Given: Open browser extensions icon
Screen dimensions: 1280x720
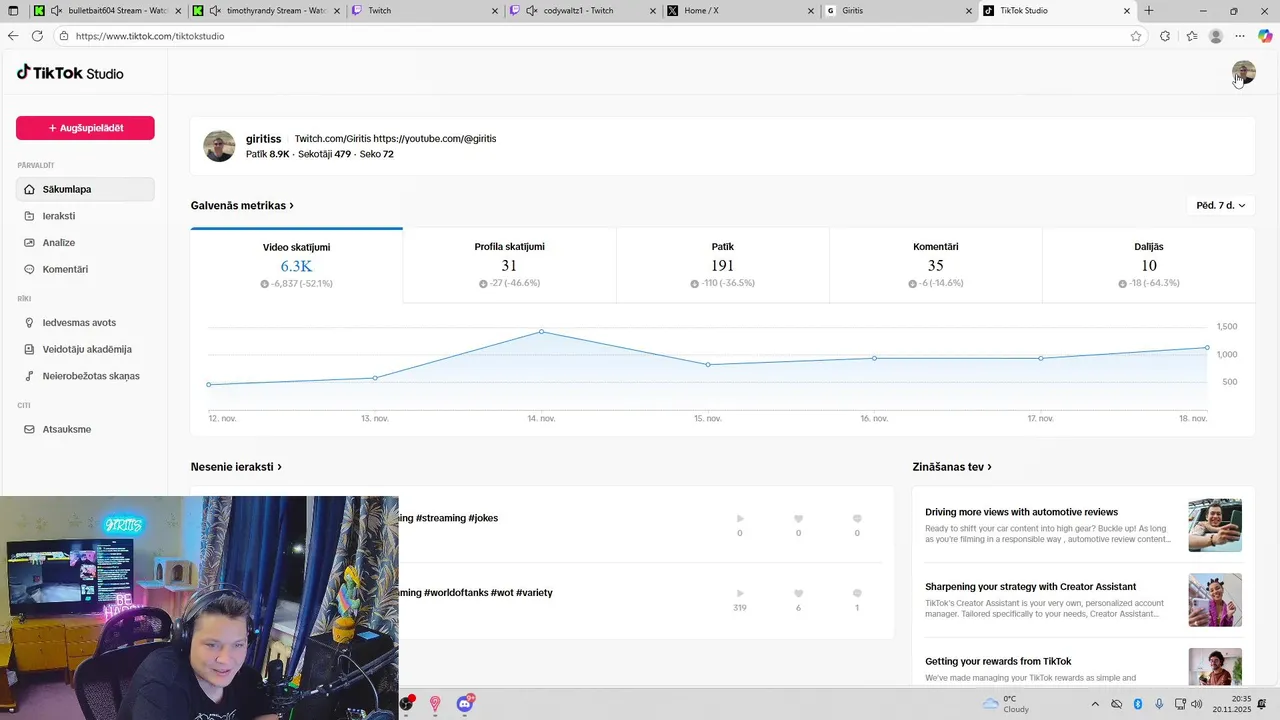Looking at the screenshot, I should pyautogui.click(x=1165, y=36).
